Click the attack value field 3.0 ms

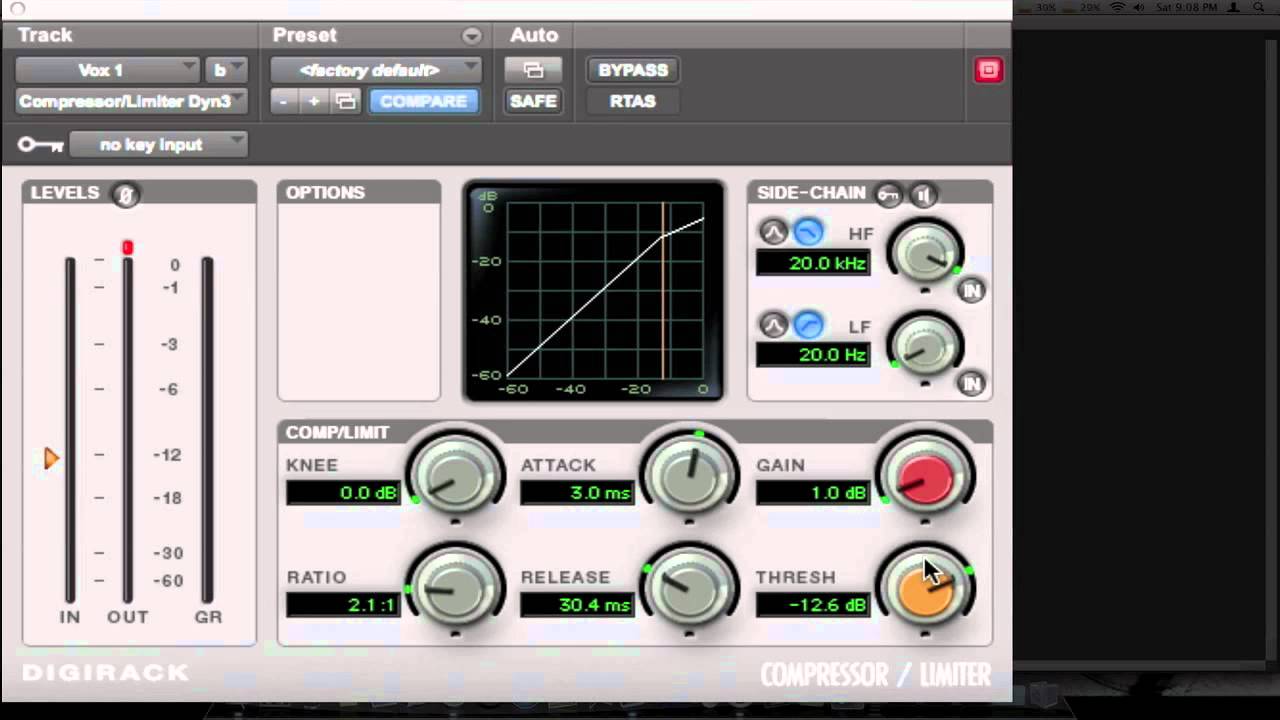click(x=577, y=493)
